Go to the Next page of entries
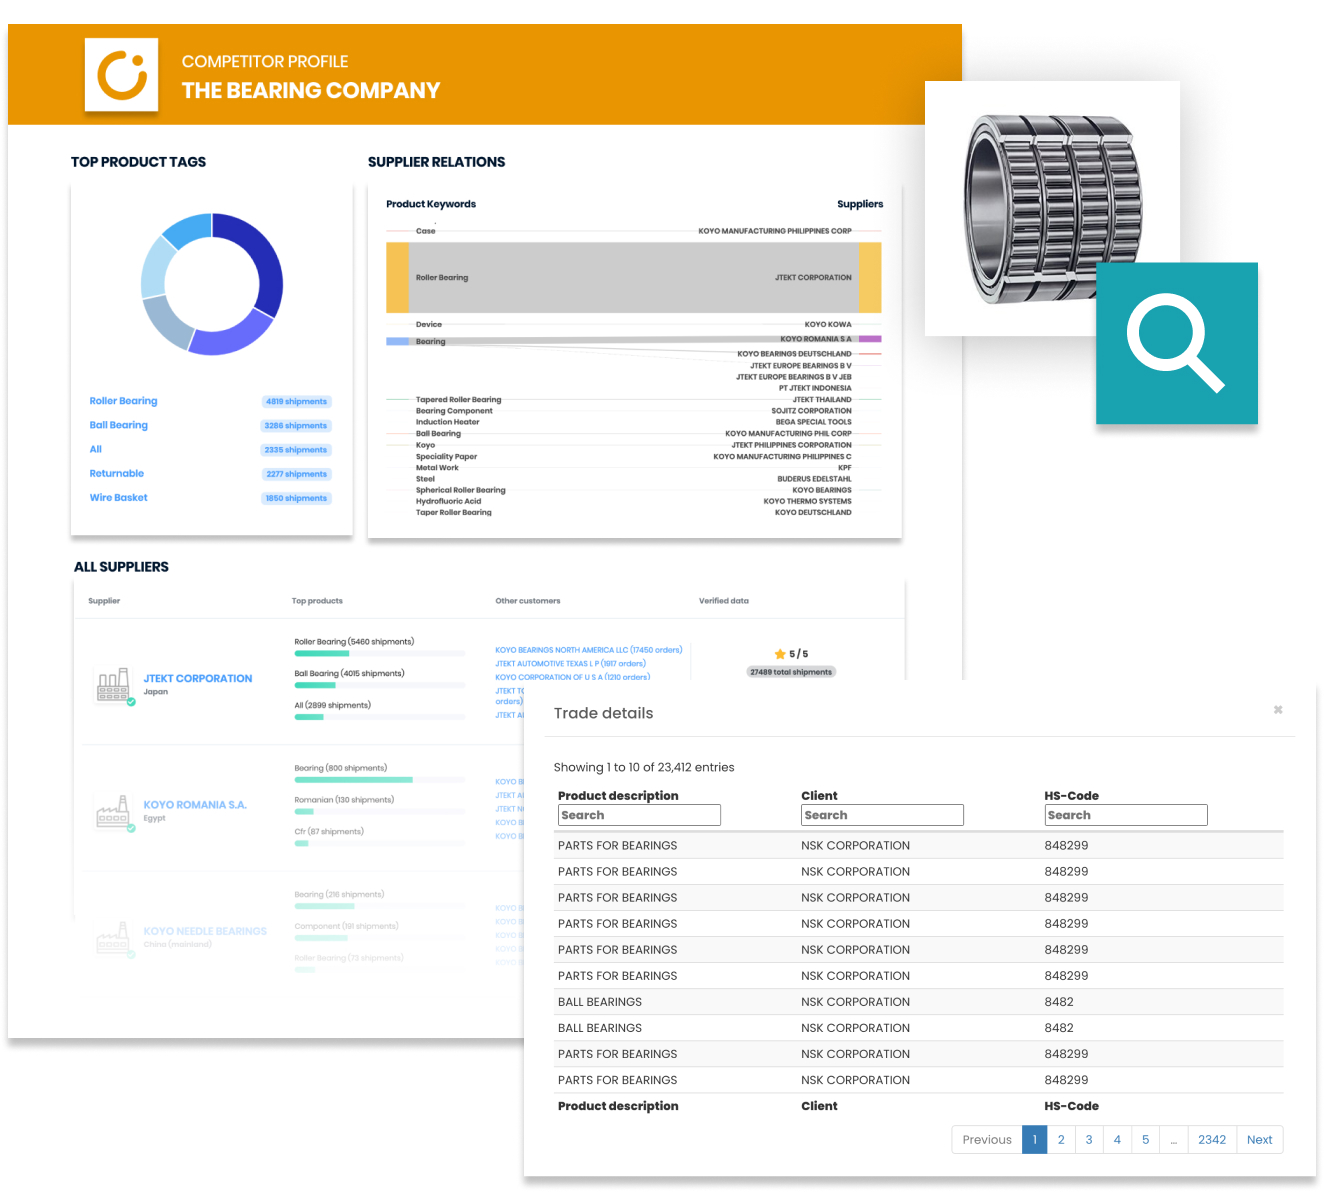1324x1193 pixels. click(1260, 1139)
